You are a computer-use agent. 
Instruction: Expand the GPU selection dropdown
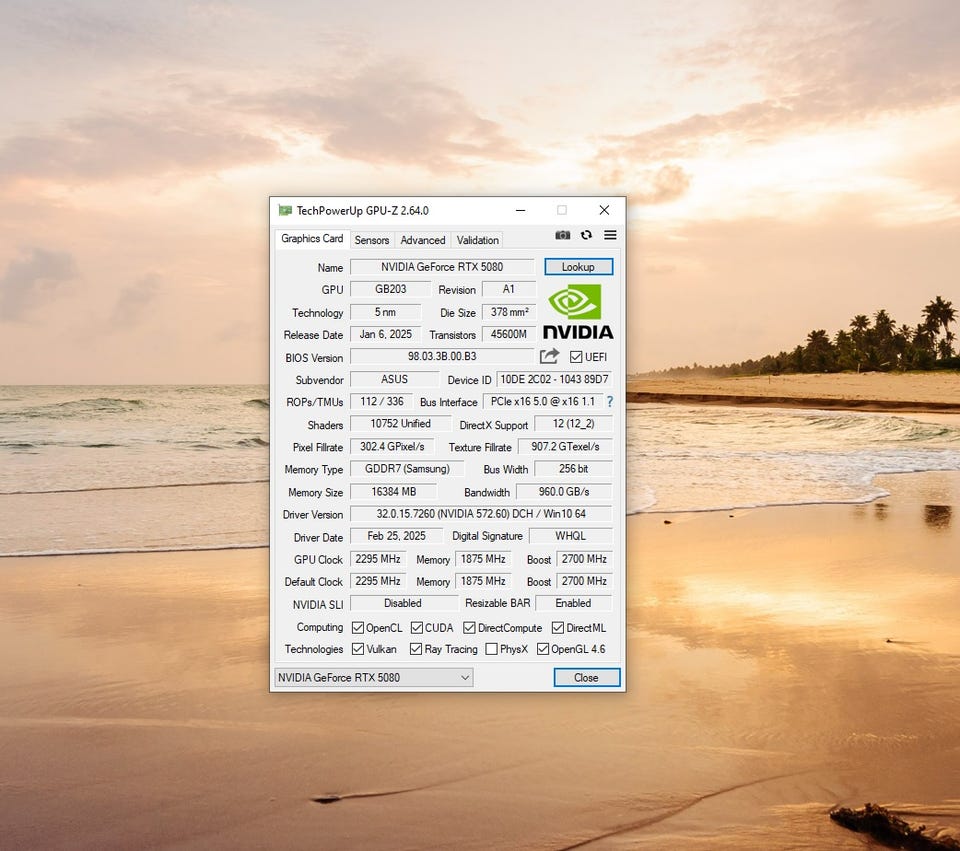(x=373, y=677)
